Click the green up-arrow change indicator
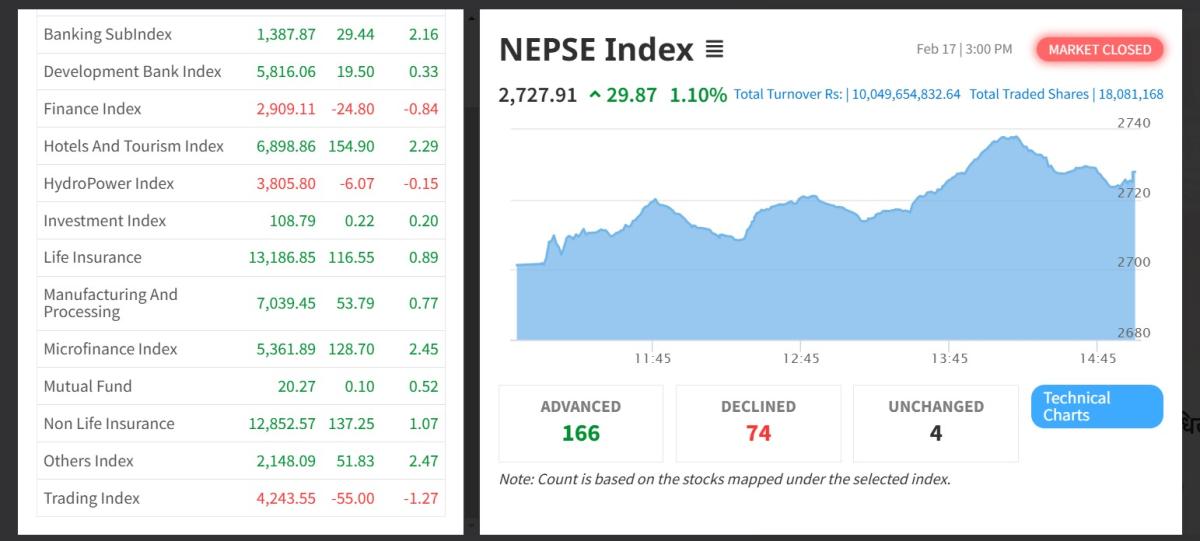The height and width of the screenshot is (541, 1200). [x=595, y=95]
